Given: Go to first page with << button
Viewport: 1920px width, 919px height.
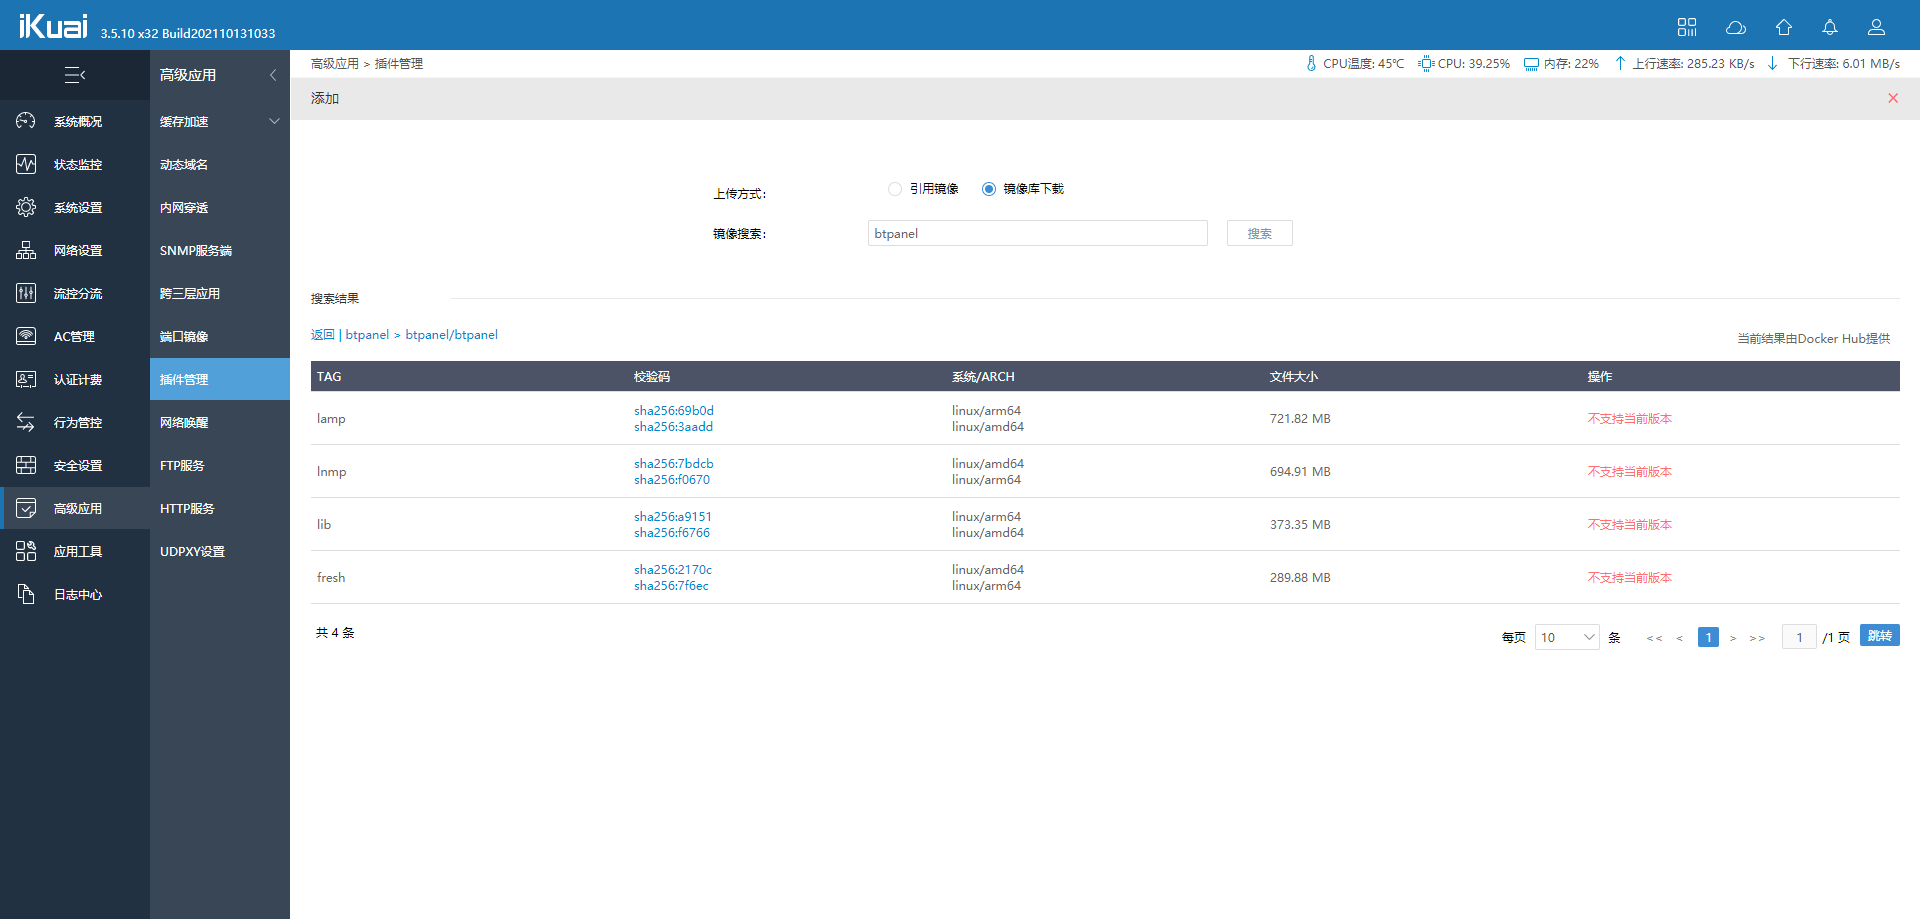Looking at the screenshot, I should [1654, 638].
